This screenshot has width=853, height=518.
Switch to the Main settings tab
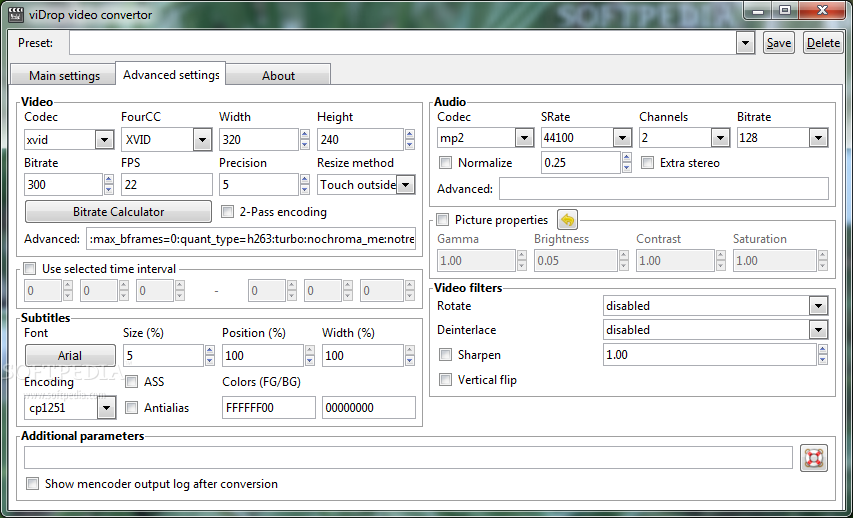(64, 76)
